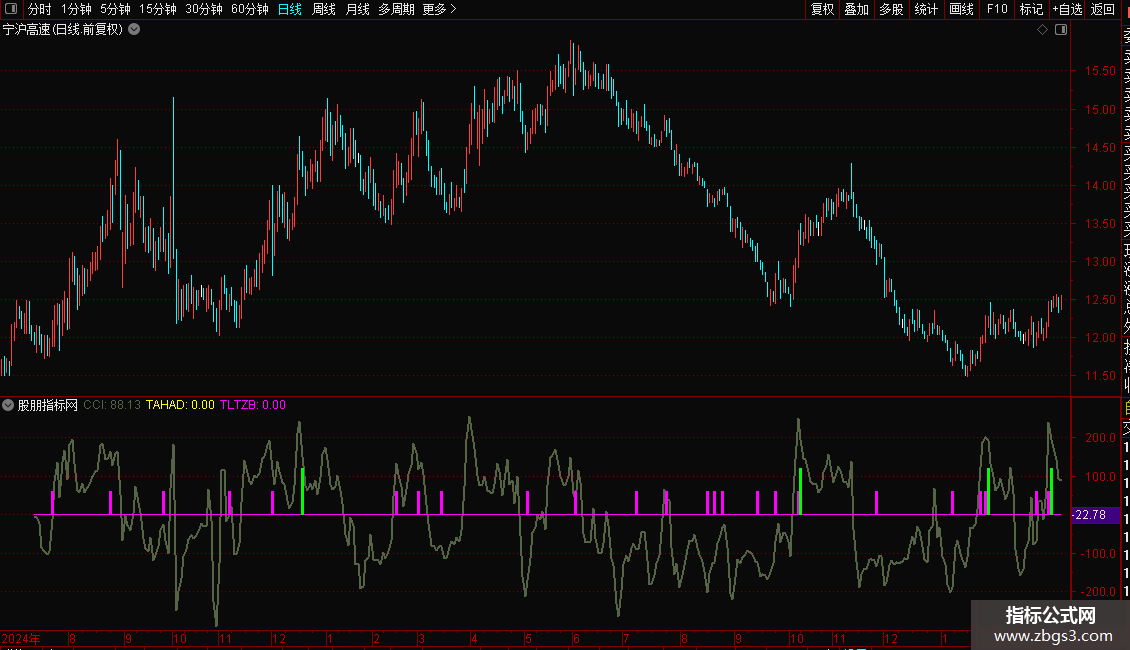The height and width of the screenshot is (650, 1130).
Task: Click the 返回 back button
Action: tap(1103, 10)
